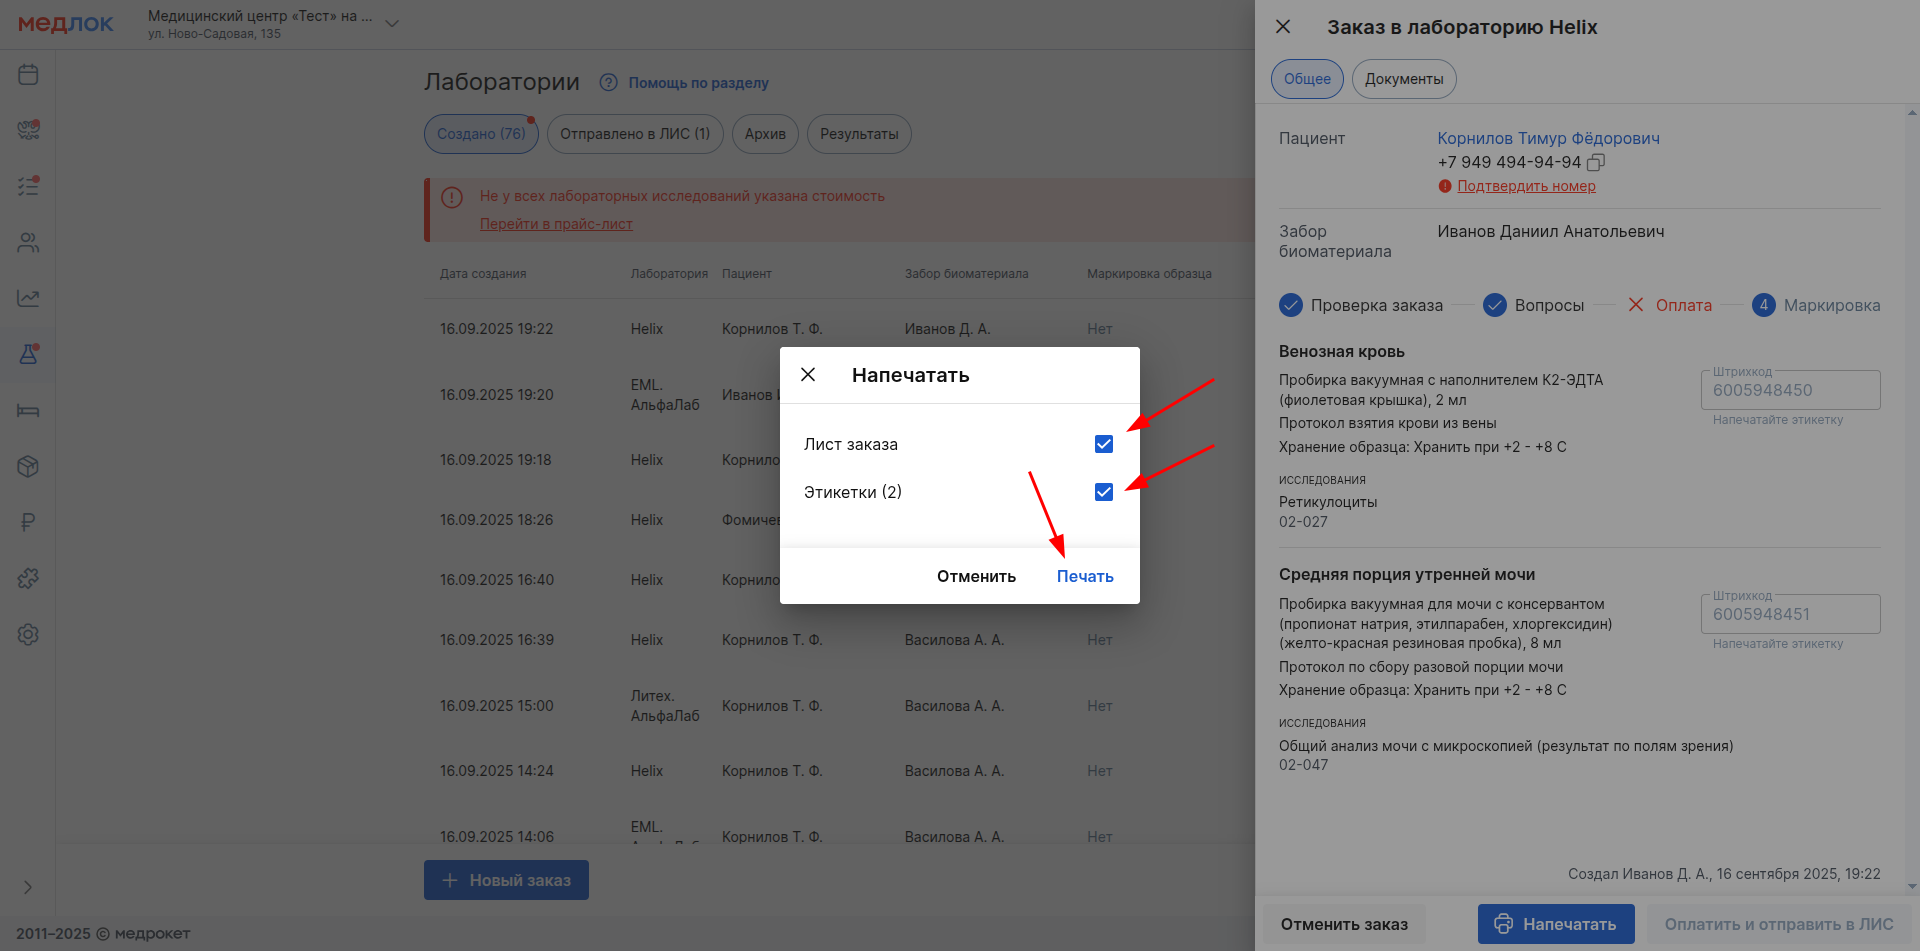Expand the medical center selector dropdown

pyautogui.click(x=392, y=24)
